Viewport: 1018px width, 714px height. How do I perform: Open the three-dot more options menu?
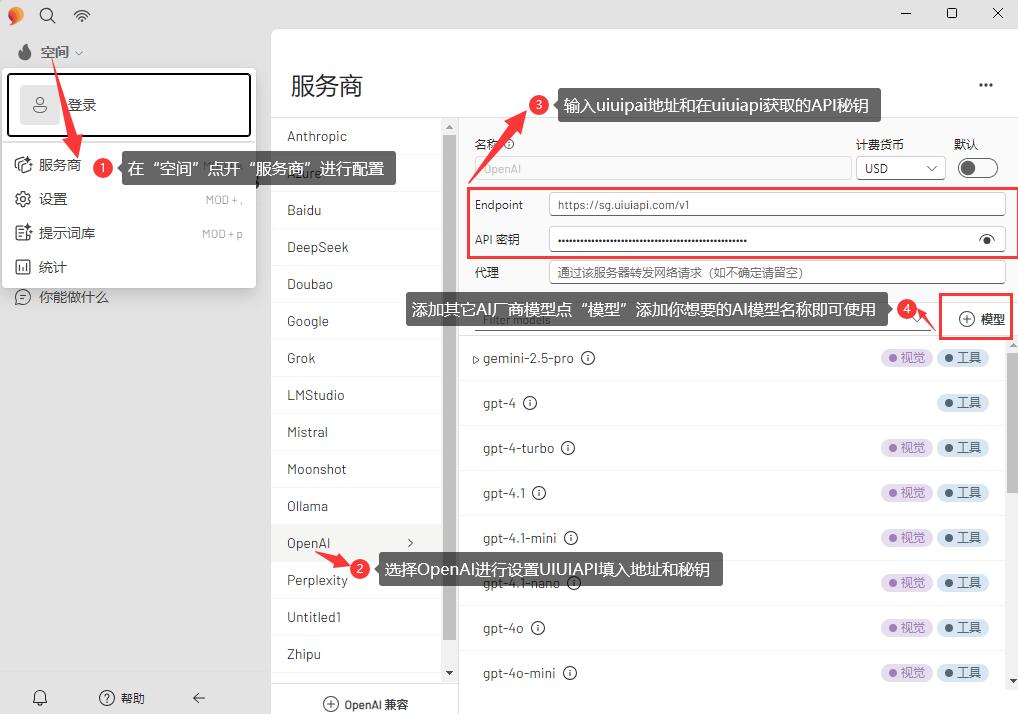click(986, 85)
